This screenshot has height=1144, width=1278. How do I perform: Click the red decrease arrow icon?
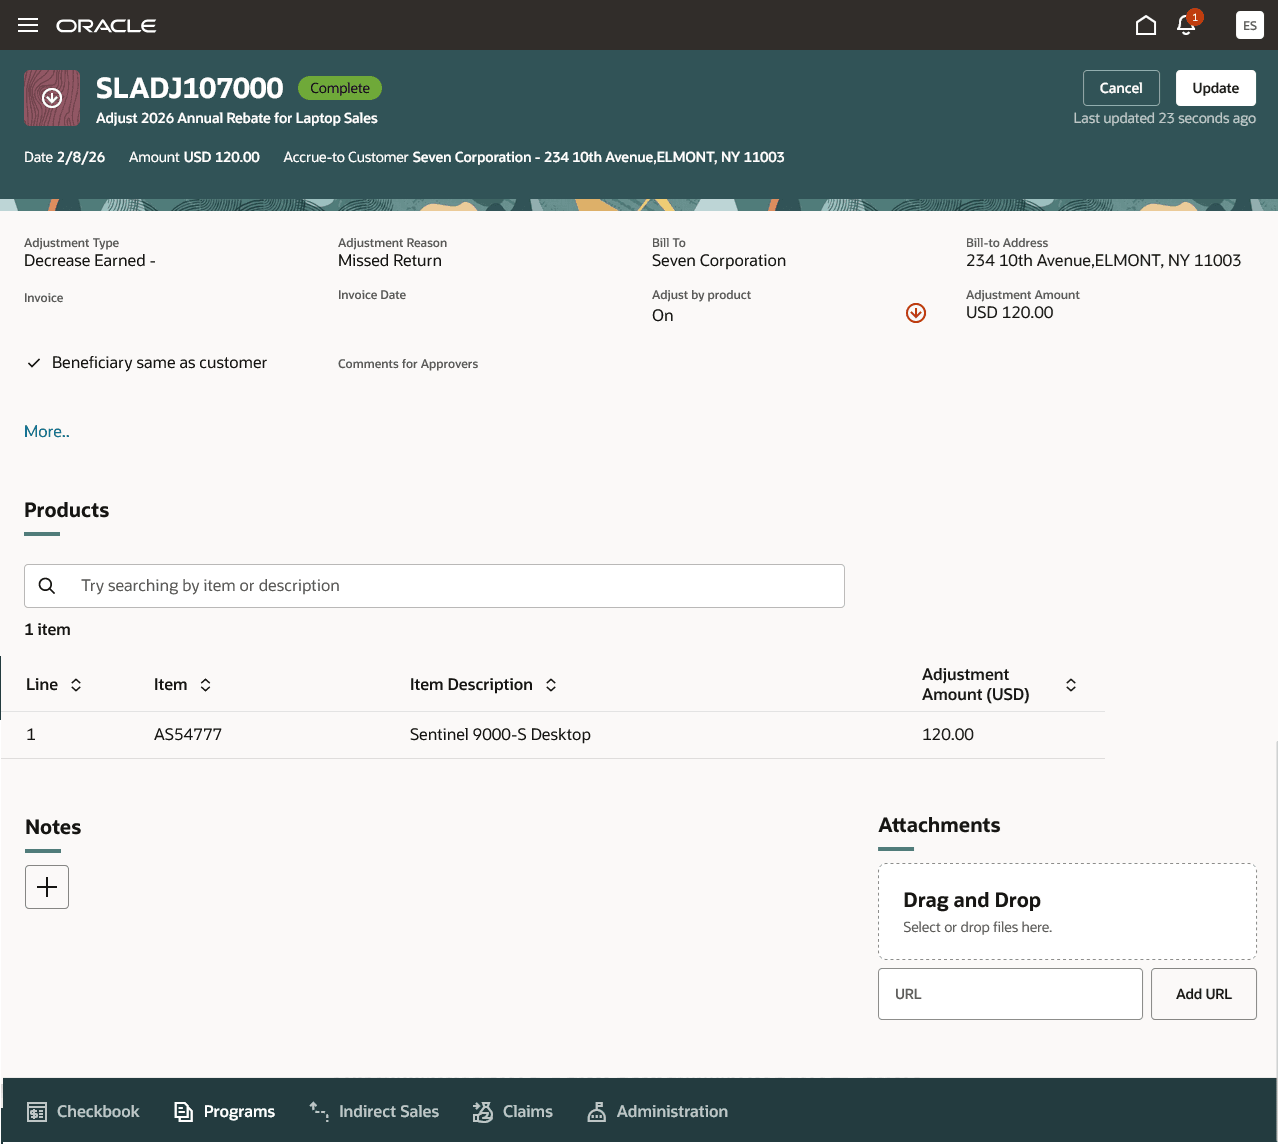tap(916, 313)
